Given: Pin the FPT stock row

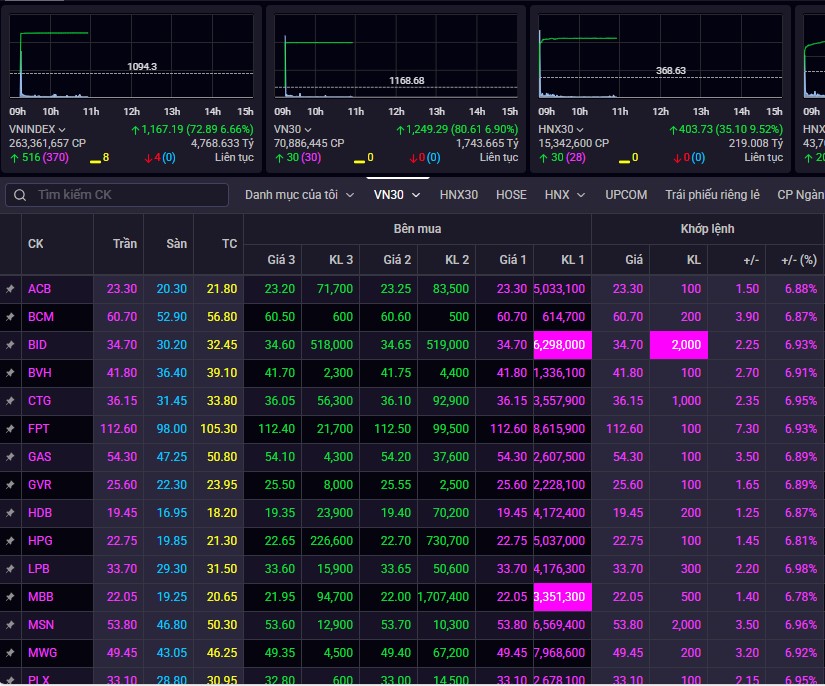Looking at the screenshot, I should point(10,429).
